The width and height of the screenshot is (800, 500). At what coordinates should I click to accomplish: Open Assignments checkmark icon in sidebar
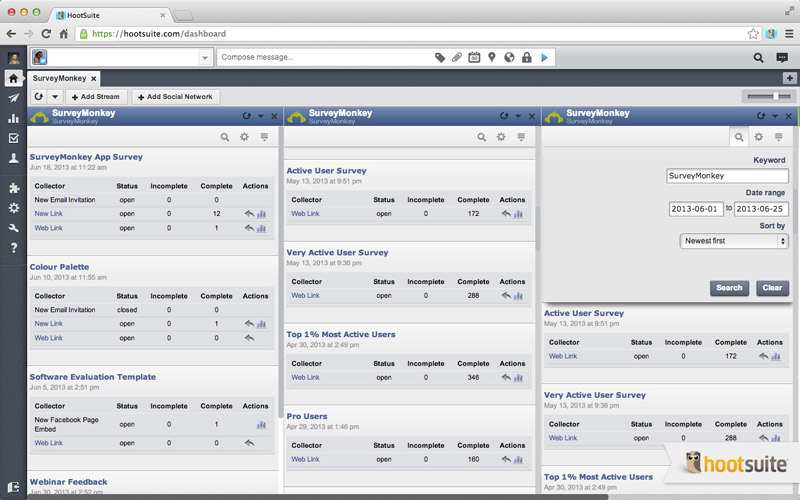tap(13, 138)
